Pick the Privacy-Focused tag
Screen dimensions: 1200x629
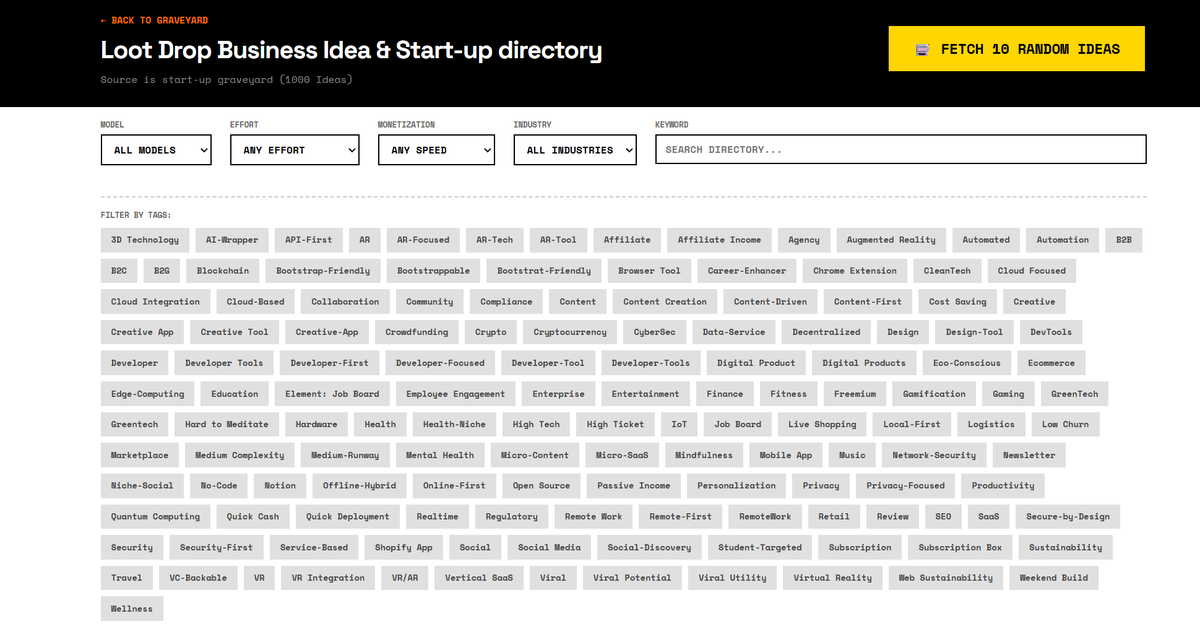[x=906, y=486]
